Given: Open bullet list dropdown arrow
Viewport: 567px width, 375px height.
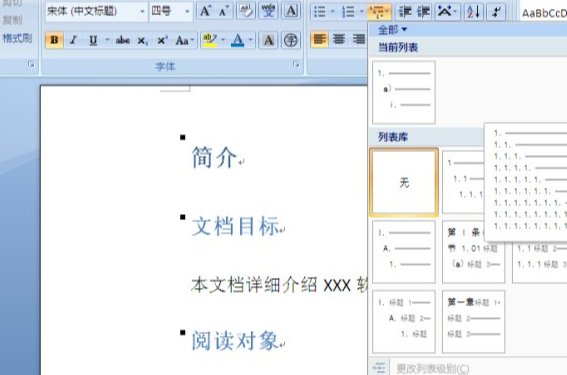Looking at the screenshot, I should coord(333,12).
